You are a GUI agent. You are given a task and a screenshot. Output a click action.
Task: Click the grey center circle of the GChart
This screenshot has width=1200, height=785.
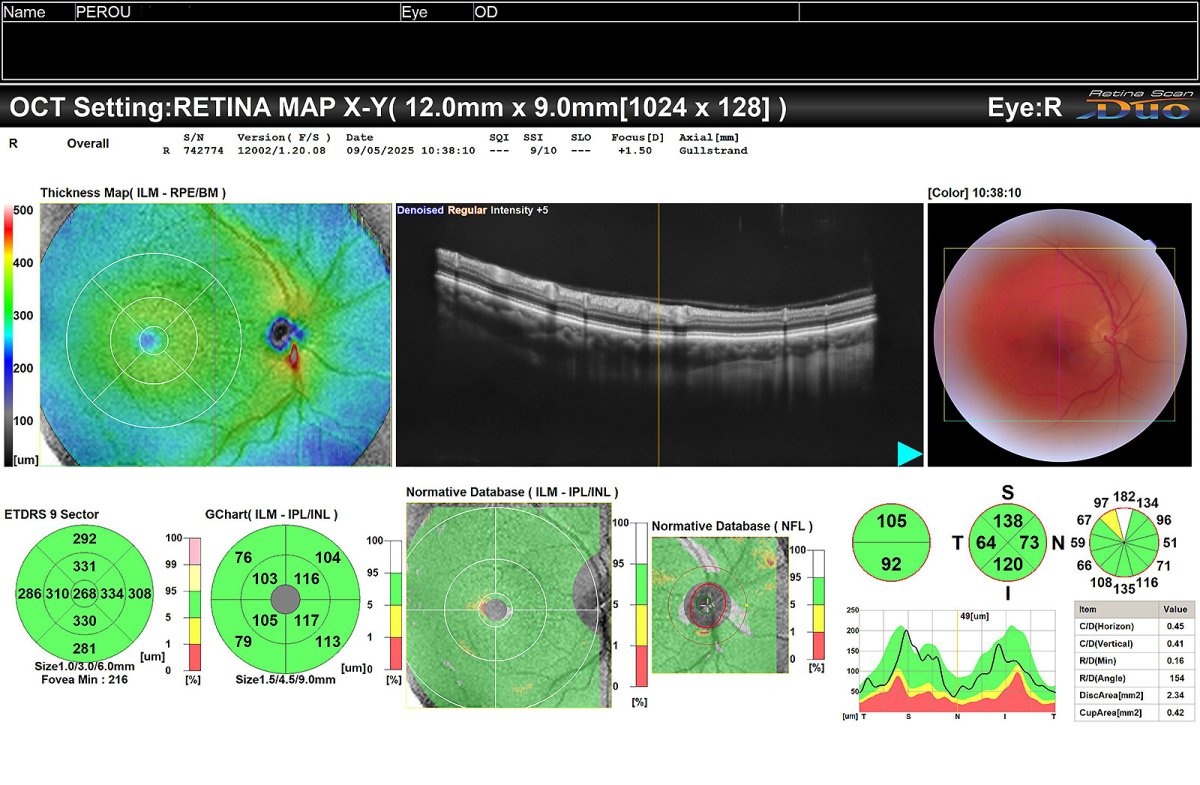tap(285, 600)
